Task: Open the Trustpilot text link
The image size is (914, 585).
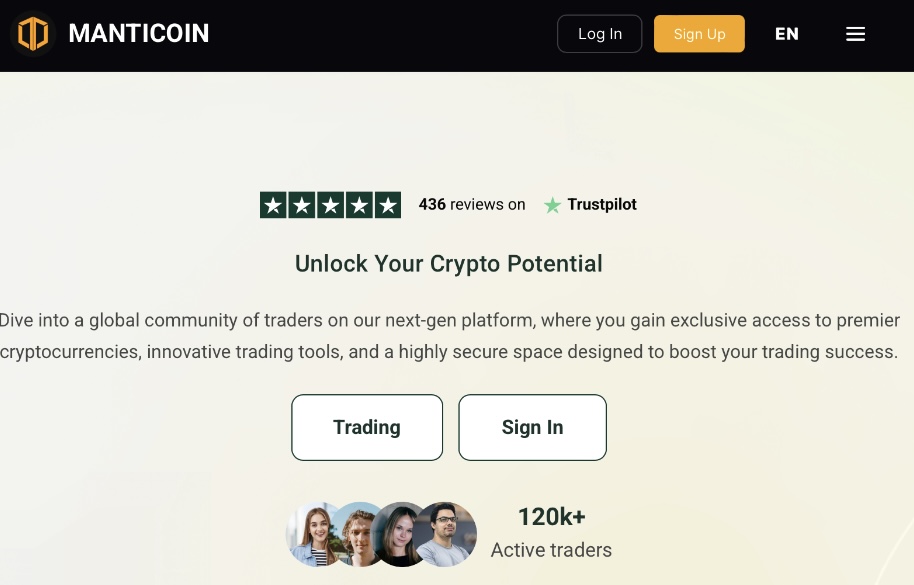Action: 601,205
